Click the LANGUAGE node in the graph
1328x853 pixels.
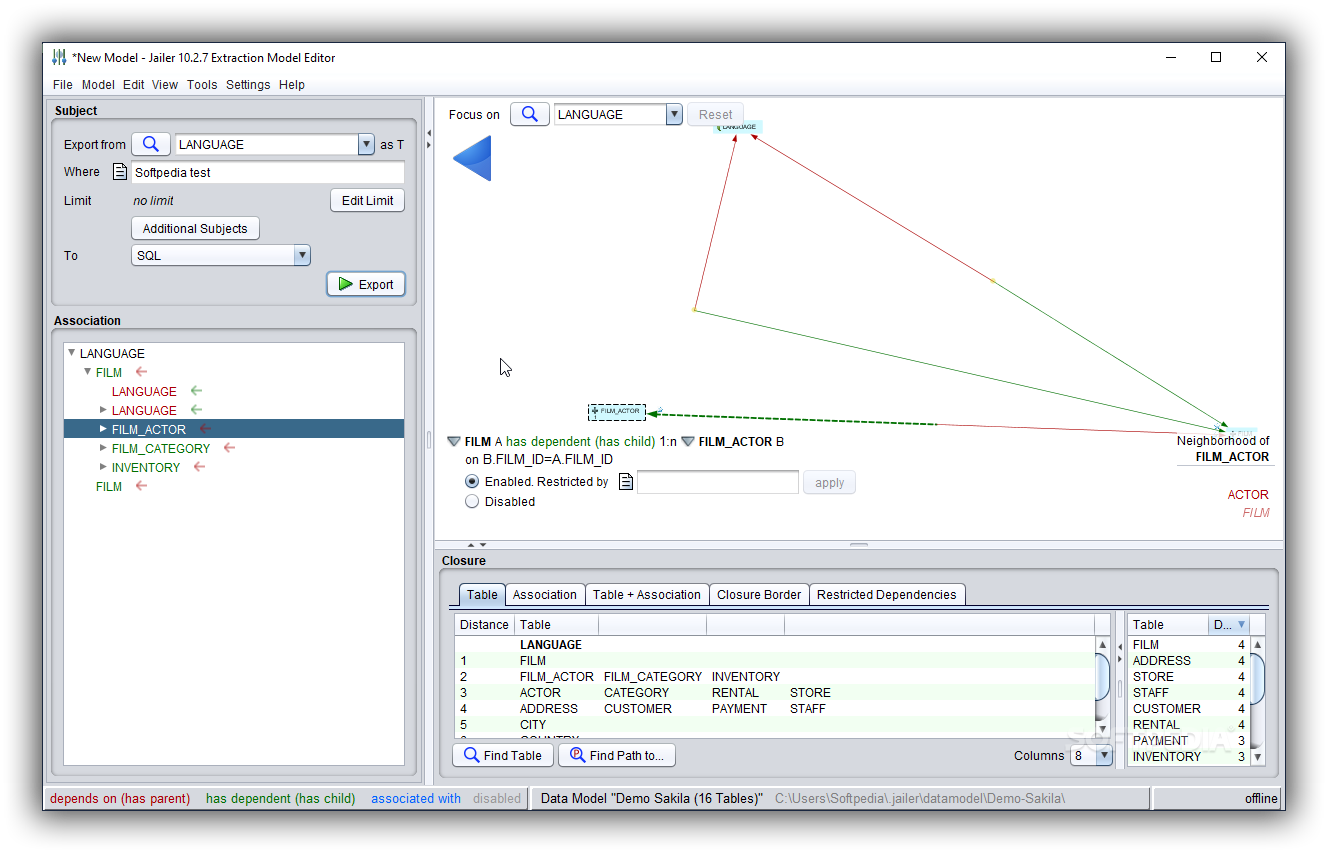739,127
